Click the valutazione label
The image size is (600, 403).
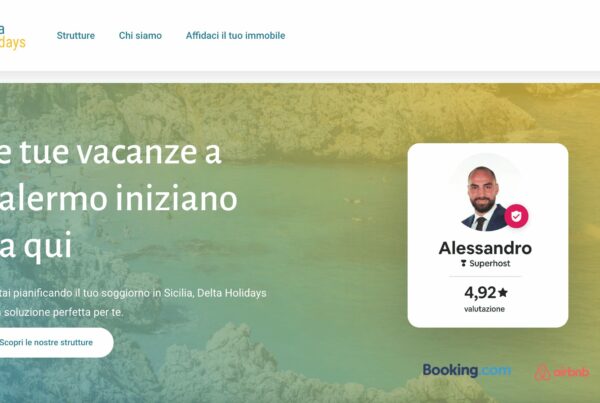tap(484, 309)
